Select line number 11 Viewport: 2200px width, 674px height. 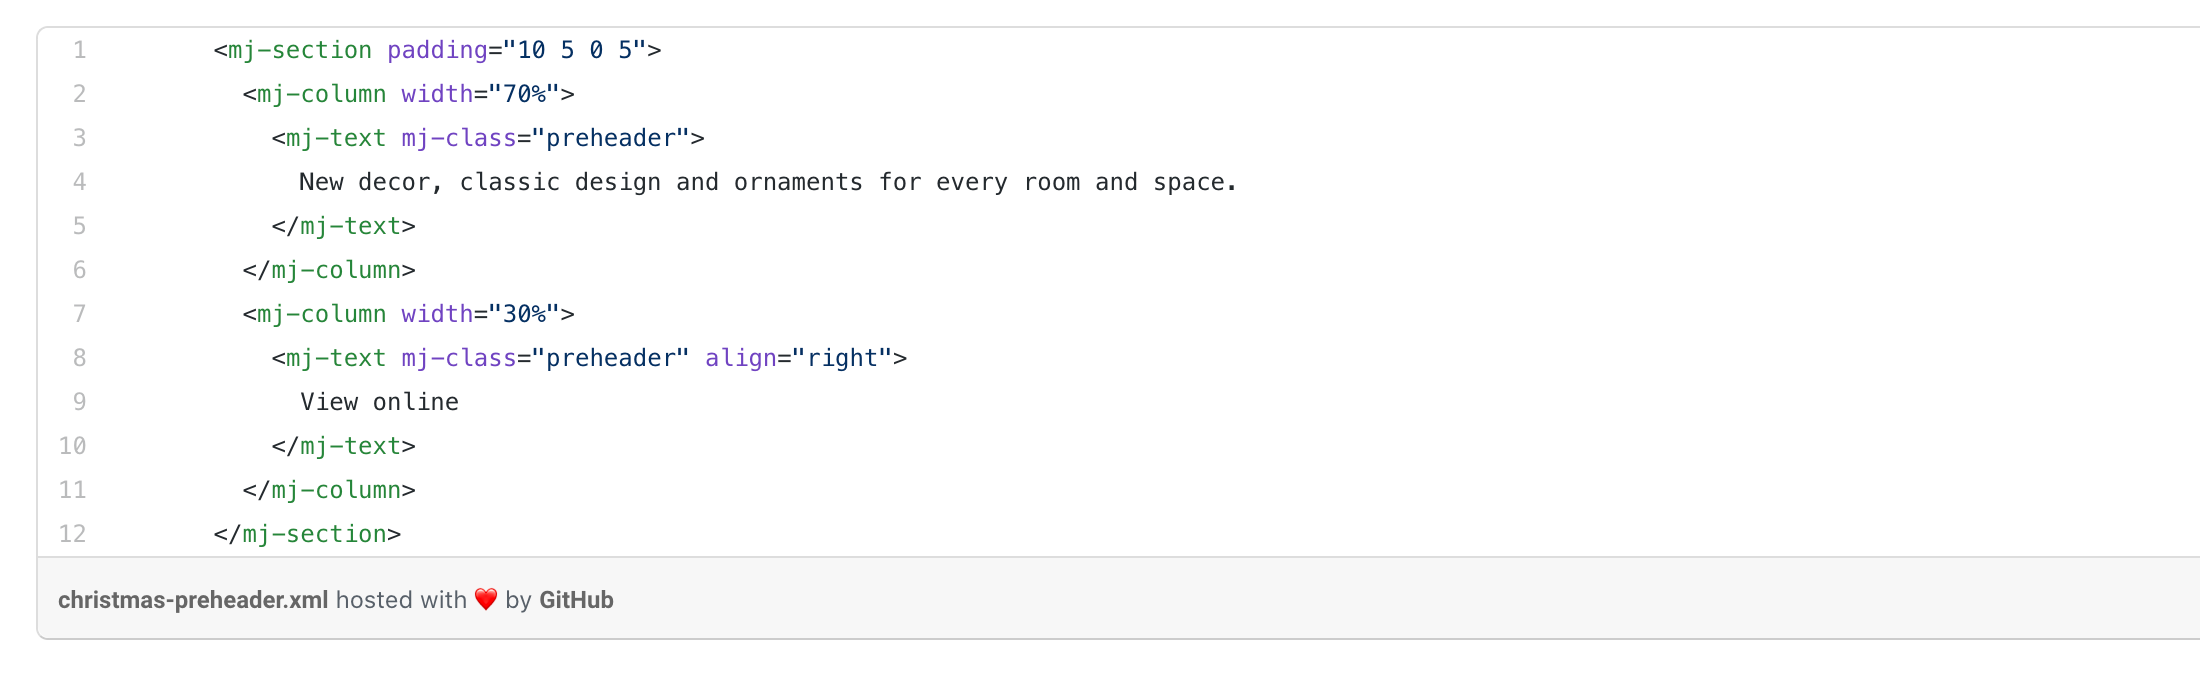(x=73, y=490)
